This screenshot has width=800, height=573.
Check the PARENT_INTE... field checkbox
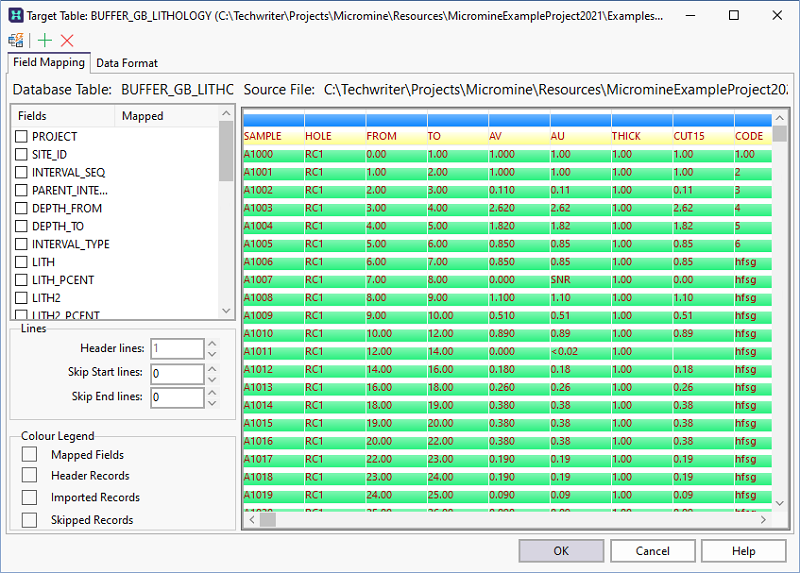[x=21, y=190]
